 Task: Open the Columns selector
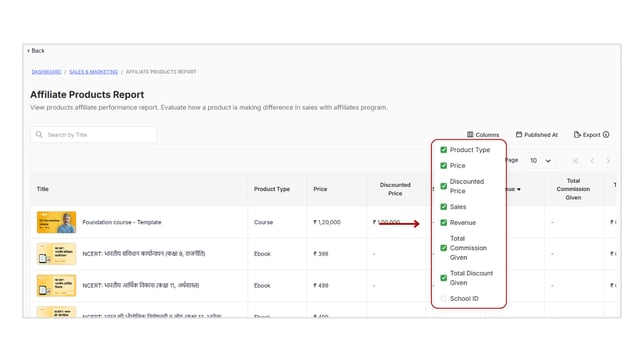click(x=483, y=135)
